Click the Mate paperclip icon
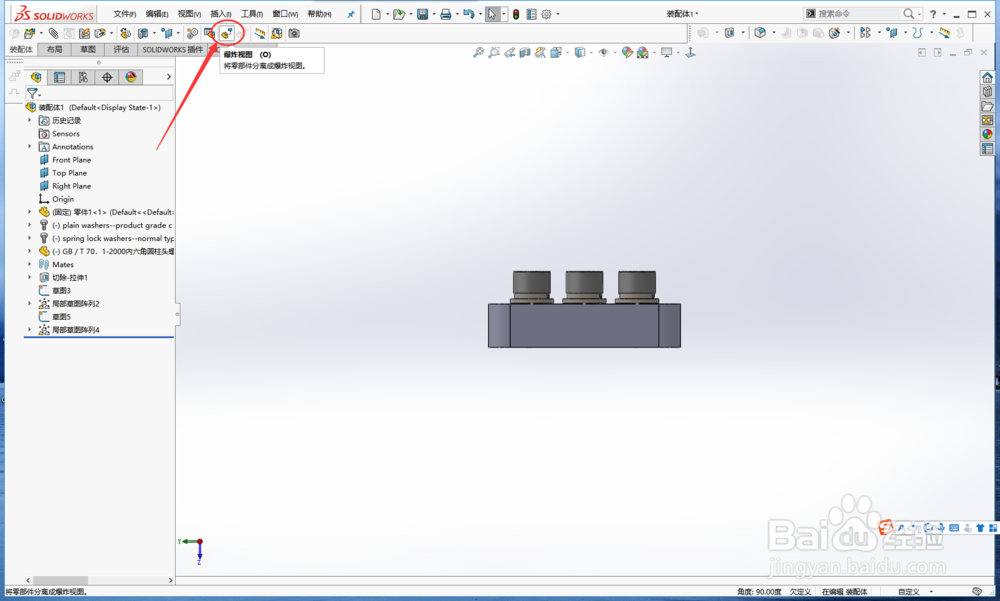 54,33
